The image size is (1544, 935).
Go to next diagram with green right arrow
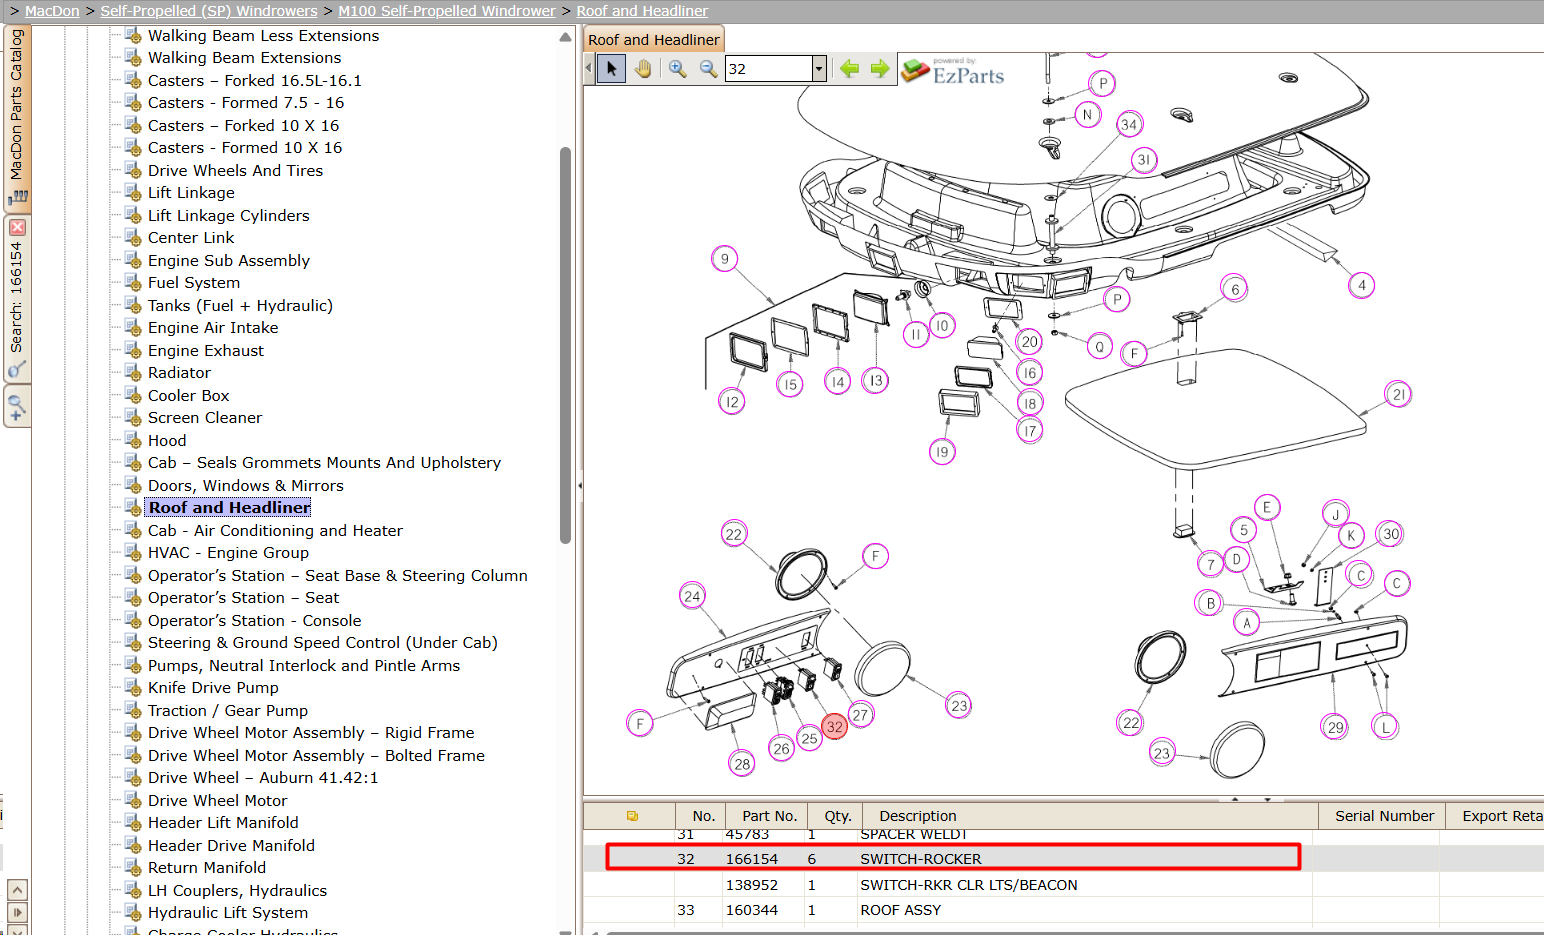(x=880, y=69)
